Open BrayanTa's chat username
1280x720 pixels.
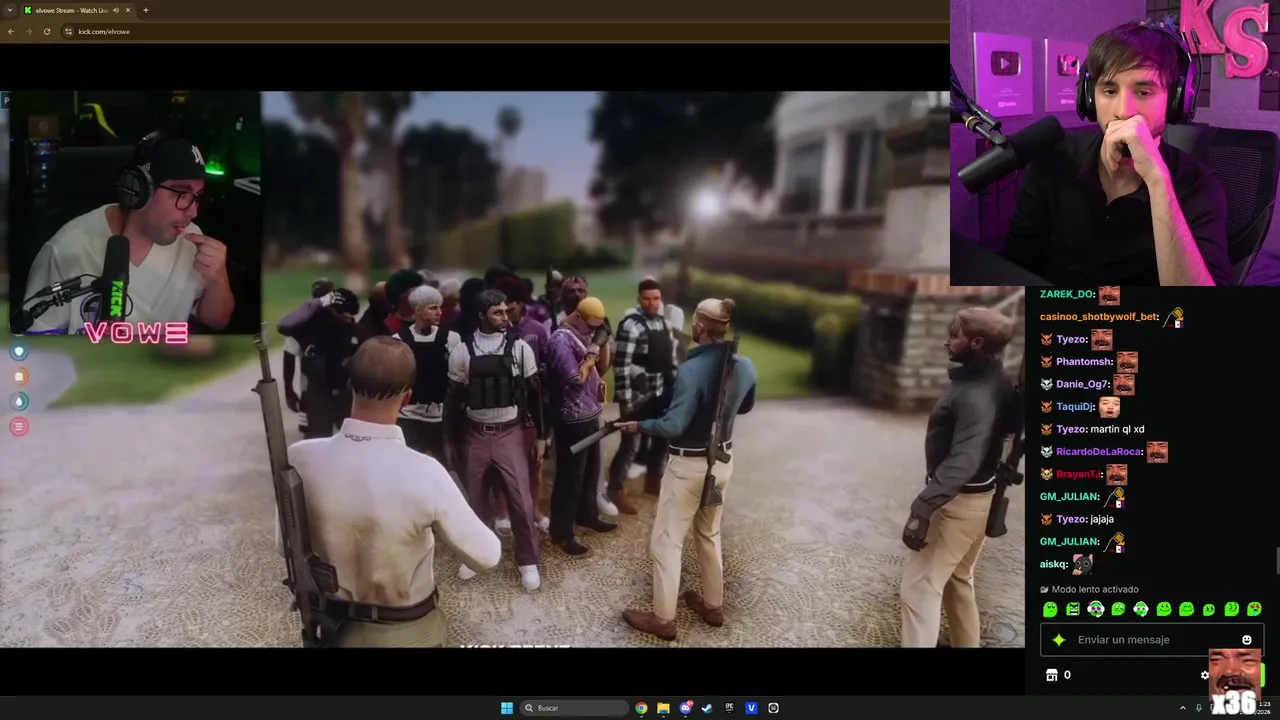(x=1079, y=474)
